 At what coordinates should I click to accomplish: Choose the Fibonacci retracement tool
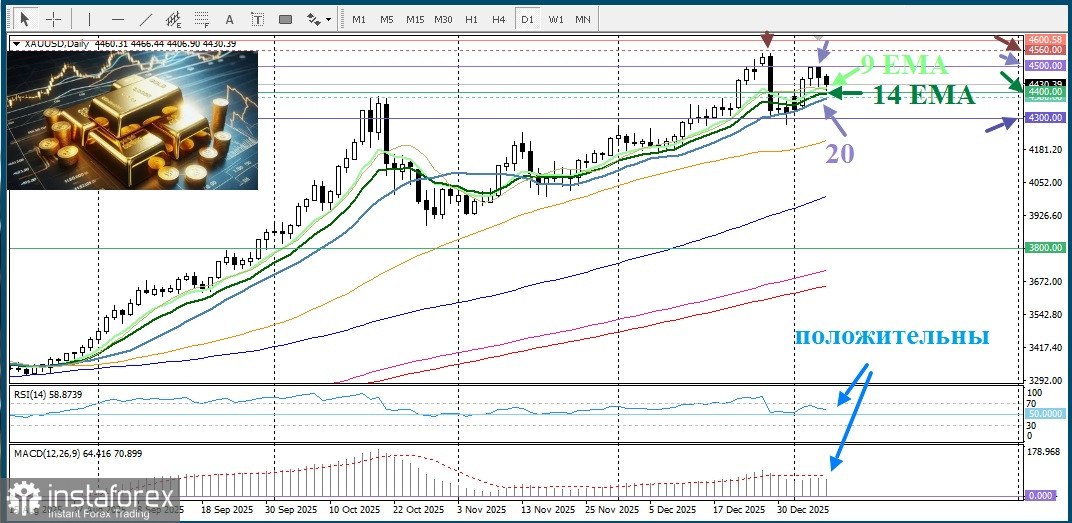coord(203,18)
